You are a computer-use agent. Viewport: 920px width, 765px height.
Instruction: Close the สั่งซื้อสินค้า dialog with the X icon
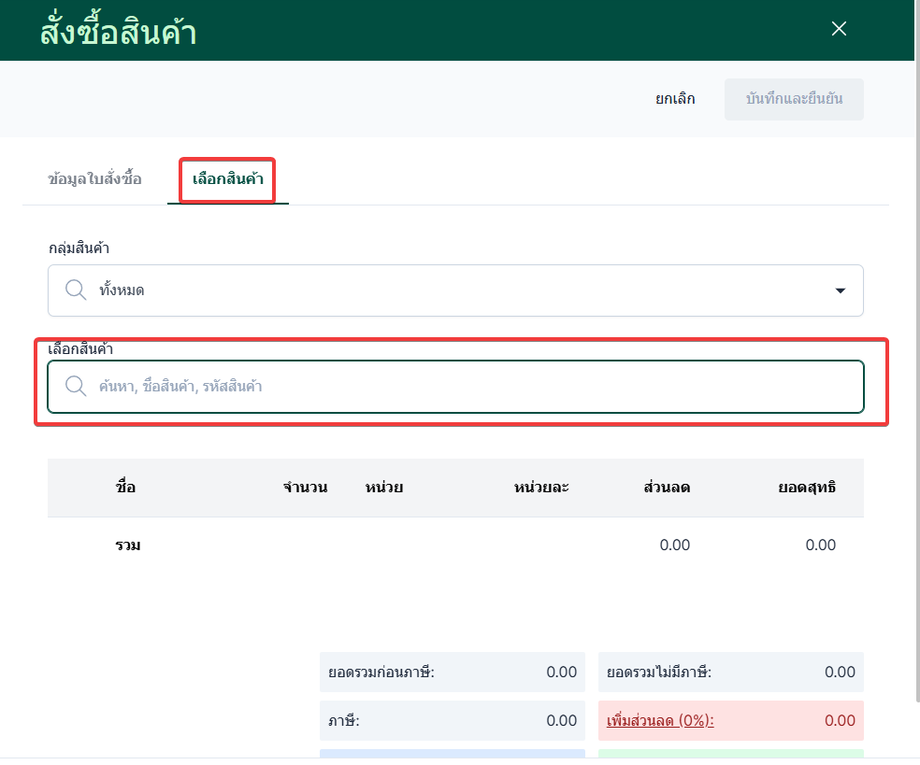tap(838, 28)
